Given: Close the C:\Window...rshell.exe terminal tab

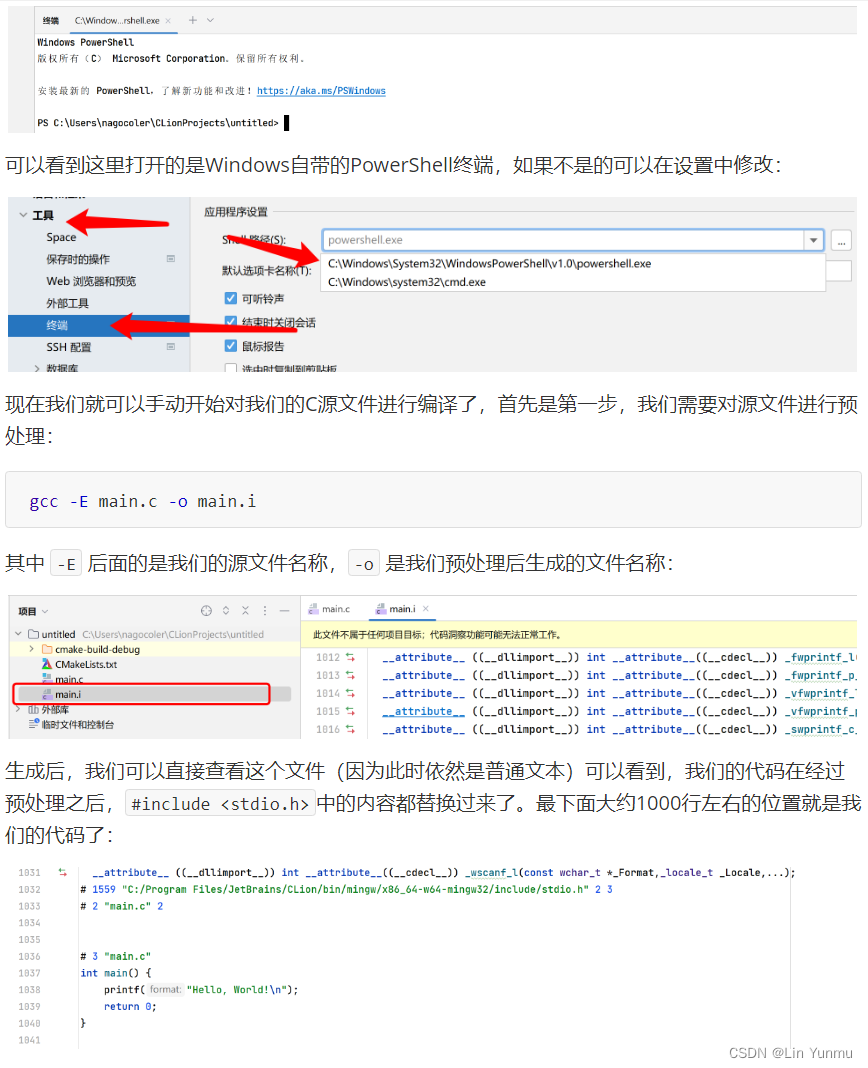Looking at the screenshot, I should tap(168, 20).
